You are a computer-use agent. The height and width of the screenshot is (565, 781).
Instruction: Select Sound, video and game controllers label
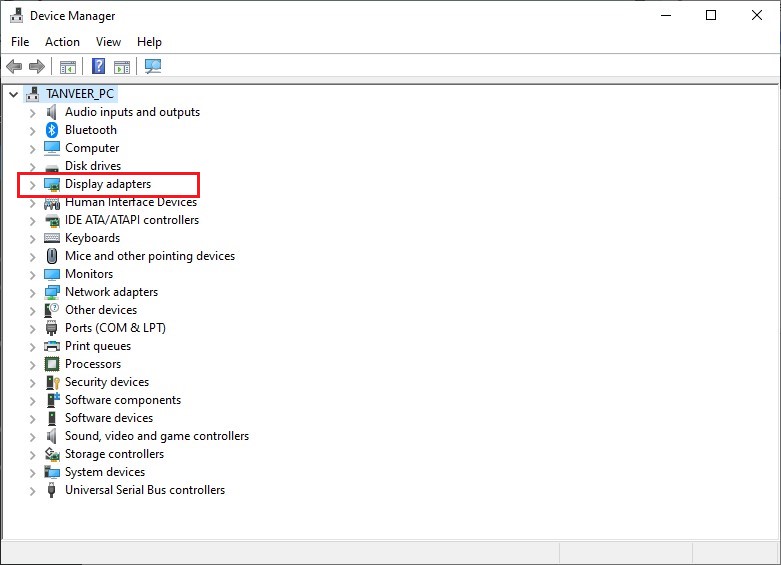click(157, 436)
